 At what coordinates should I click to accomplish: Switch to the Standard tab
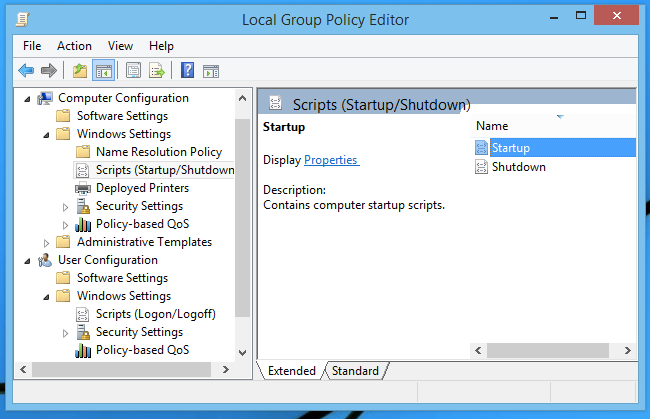pos(355,371)
